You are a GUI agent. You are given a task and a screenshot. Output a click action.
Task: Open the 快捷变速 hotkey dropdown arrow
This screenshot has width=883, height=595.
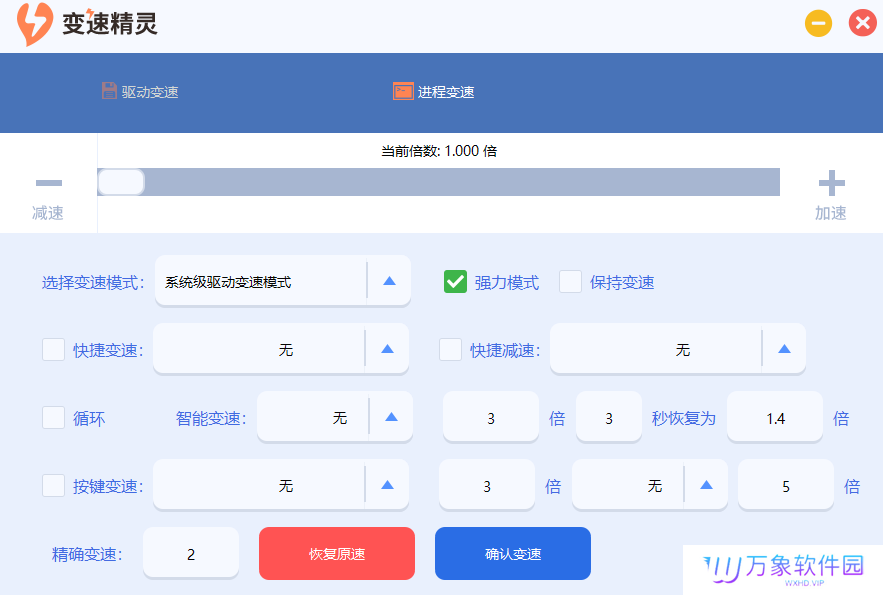click(387, 349)
